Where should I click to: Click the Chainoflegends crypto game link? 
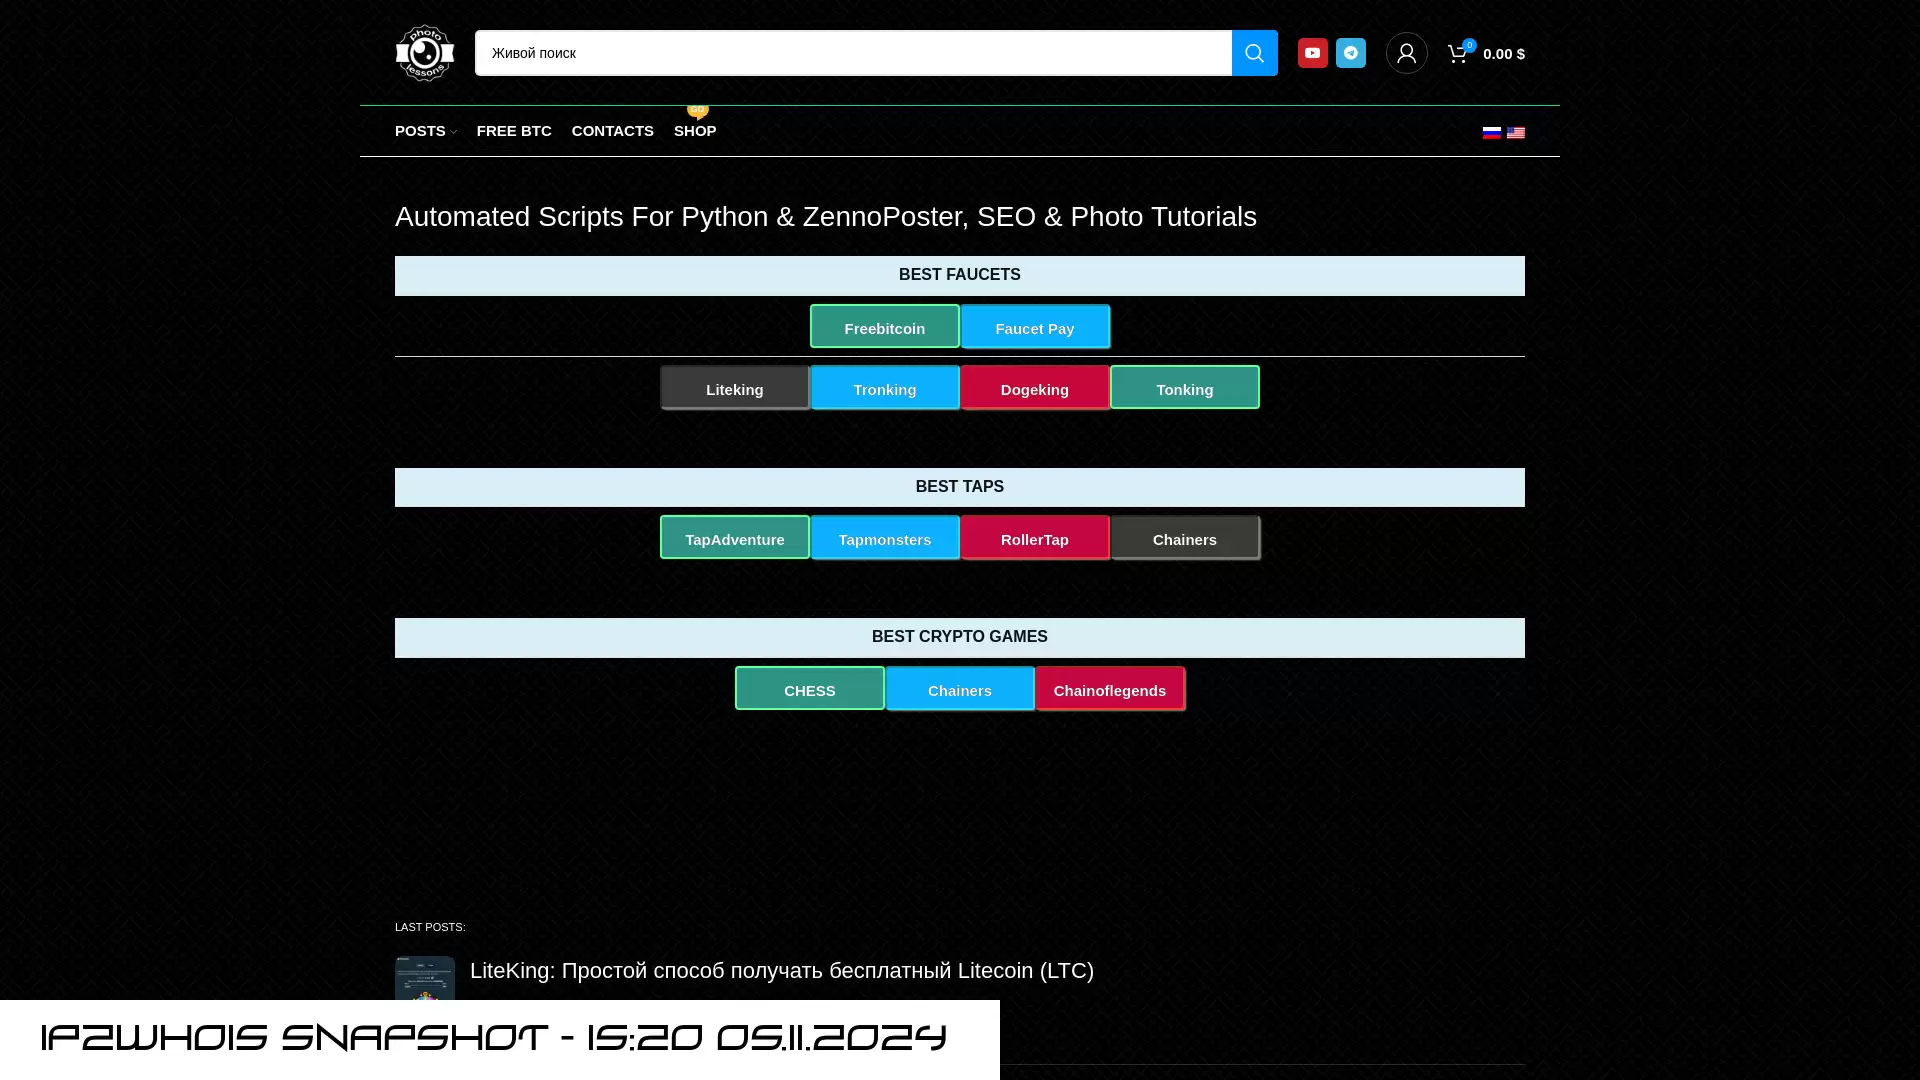point(1109,690)
